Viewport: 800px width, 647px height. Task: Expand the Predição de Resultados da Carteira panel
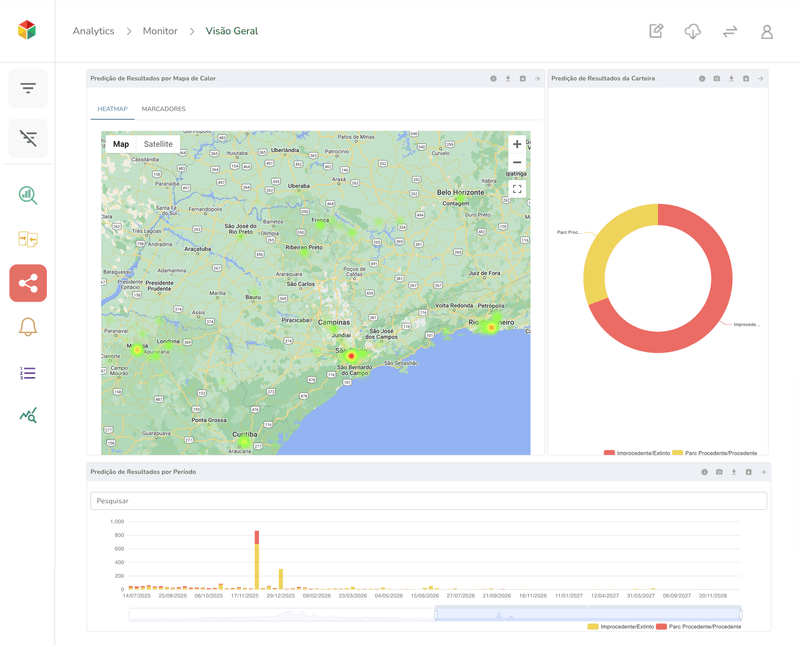click(759, 77)
